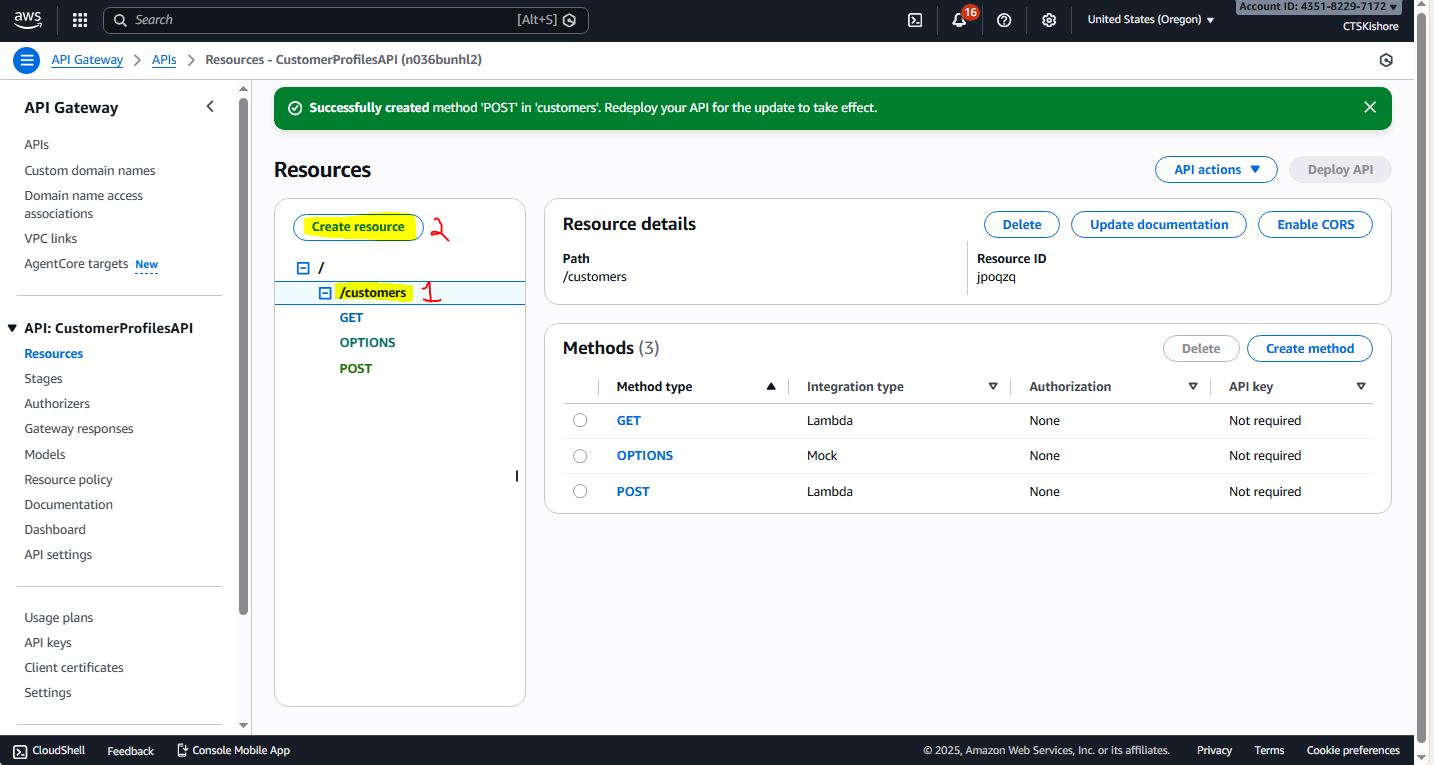The width and height of the screenshot is (1434, 765).
Task: Collapse the API Gateway side panel
Action: [210, 107]
